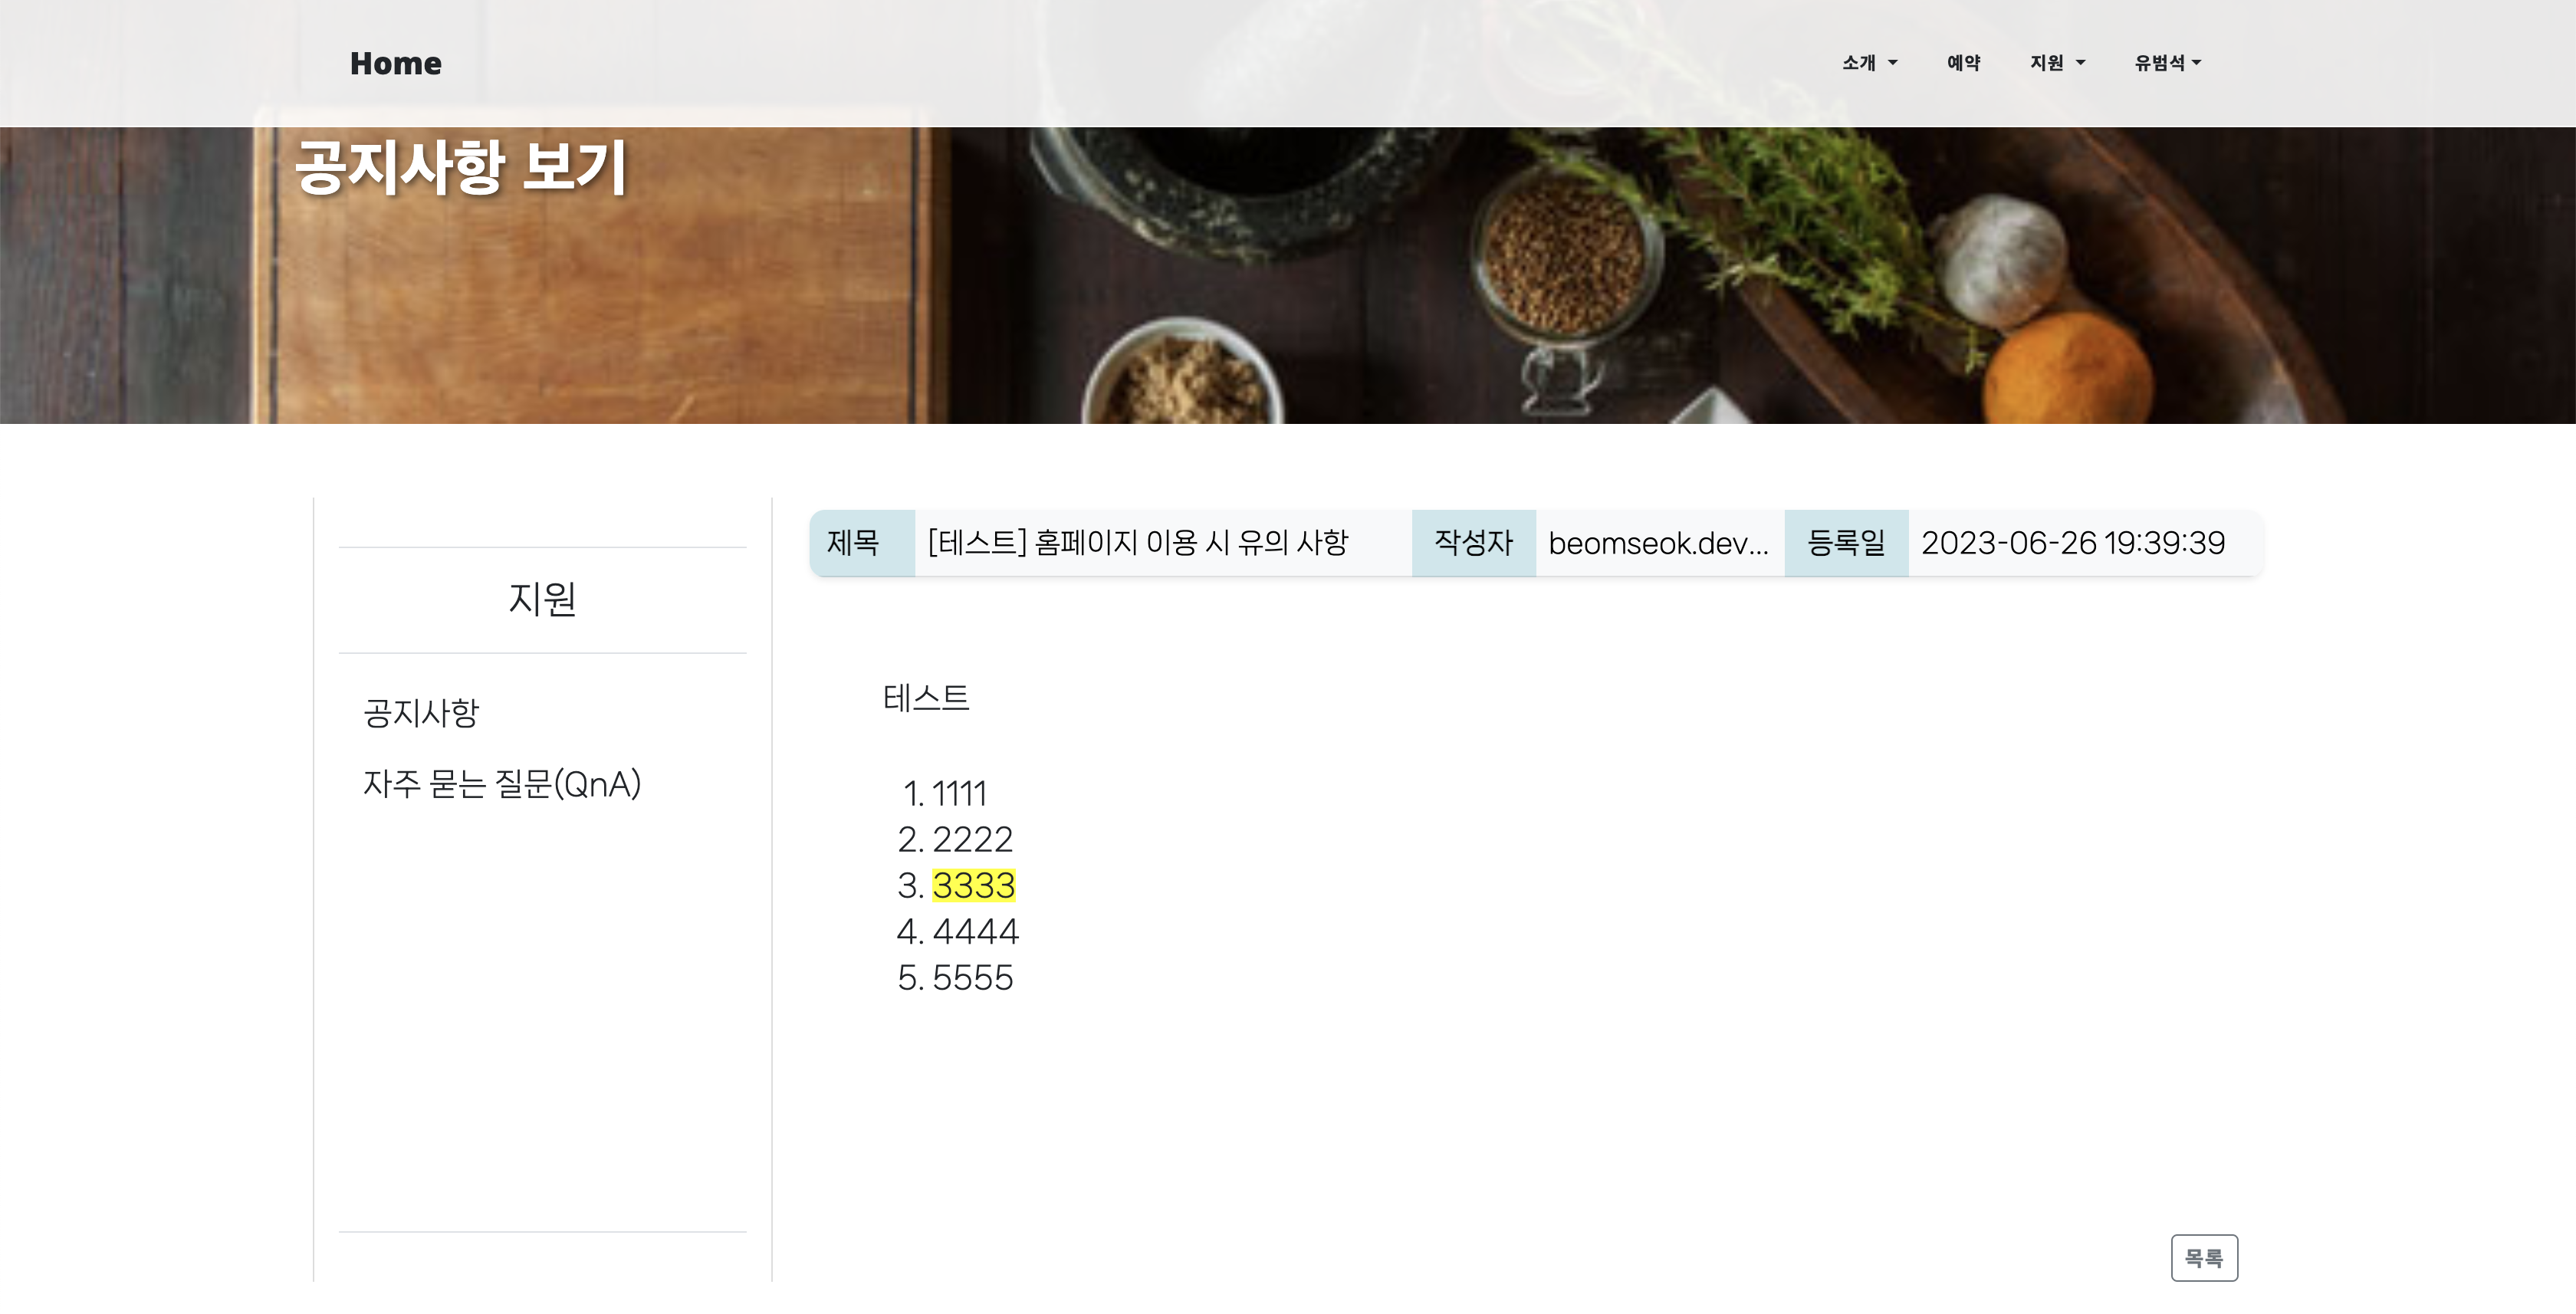Open the 유범석 user dropdown
Screen dimensions: 2576x1314
point(2167,63)
